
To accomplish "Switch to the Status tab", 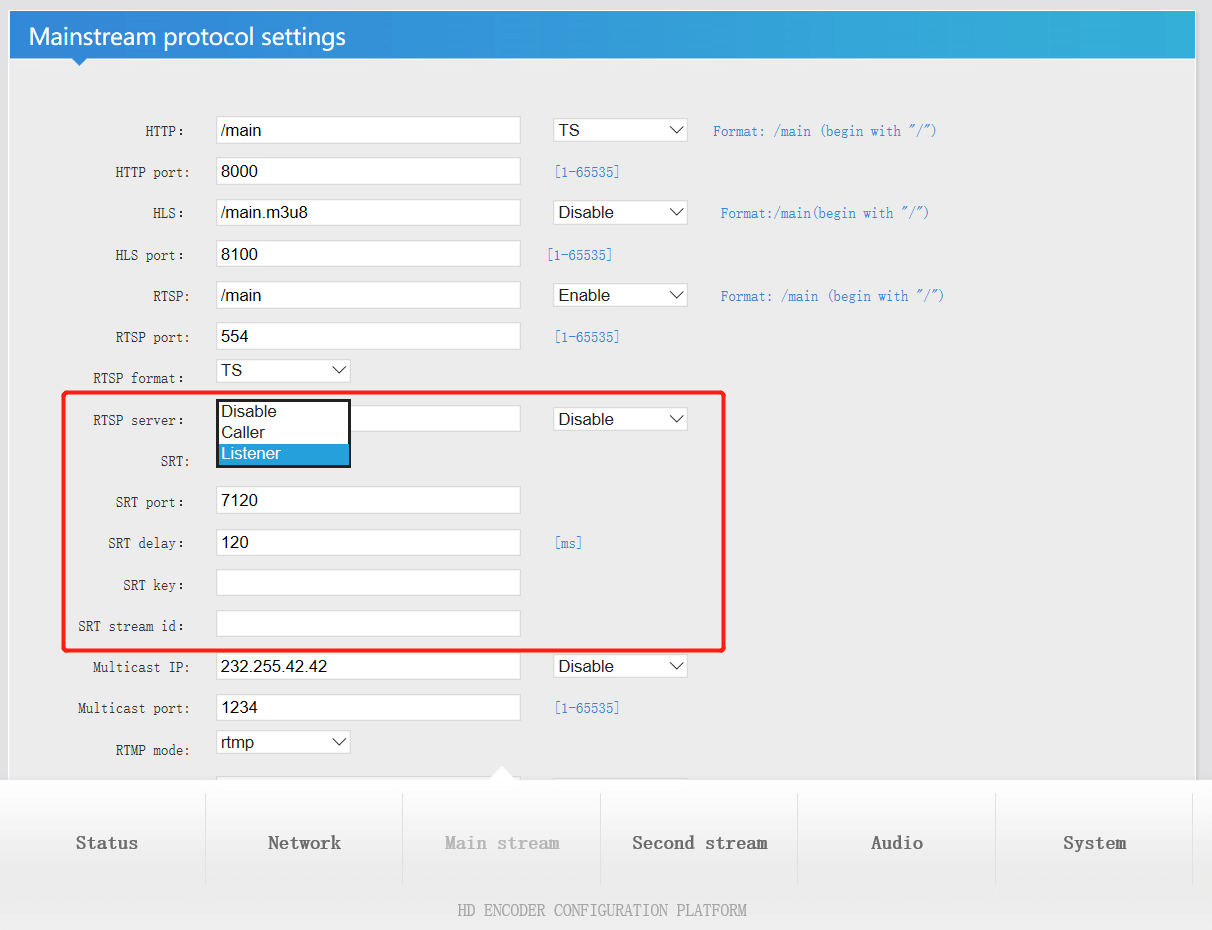I will pos(106,843).
